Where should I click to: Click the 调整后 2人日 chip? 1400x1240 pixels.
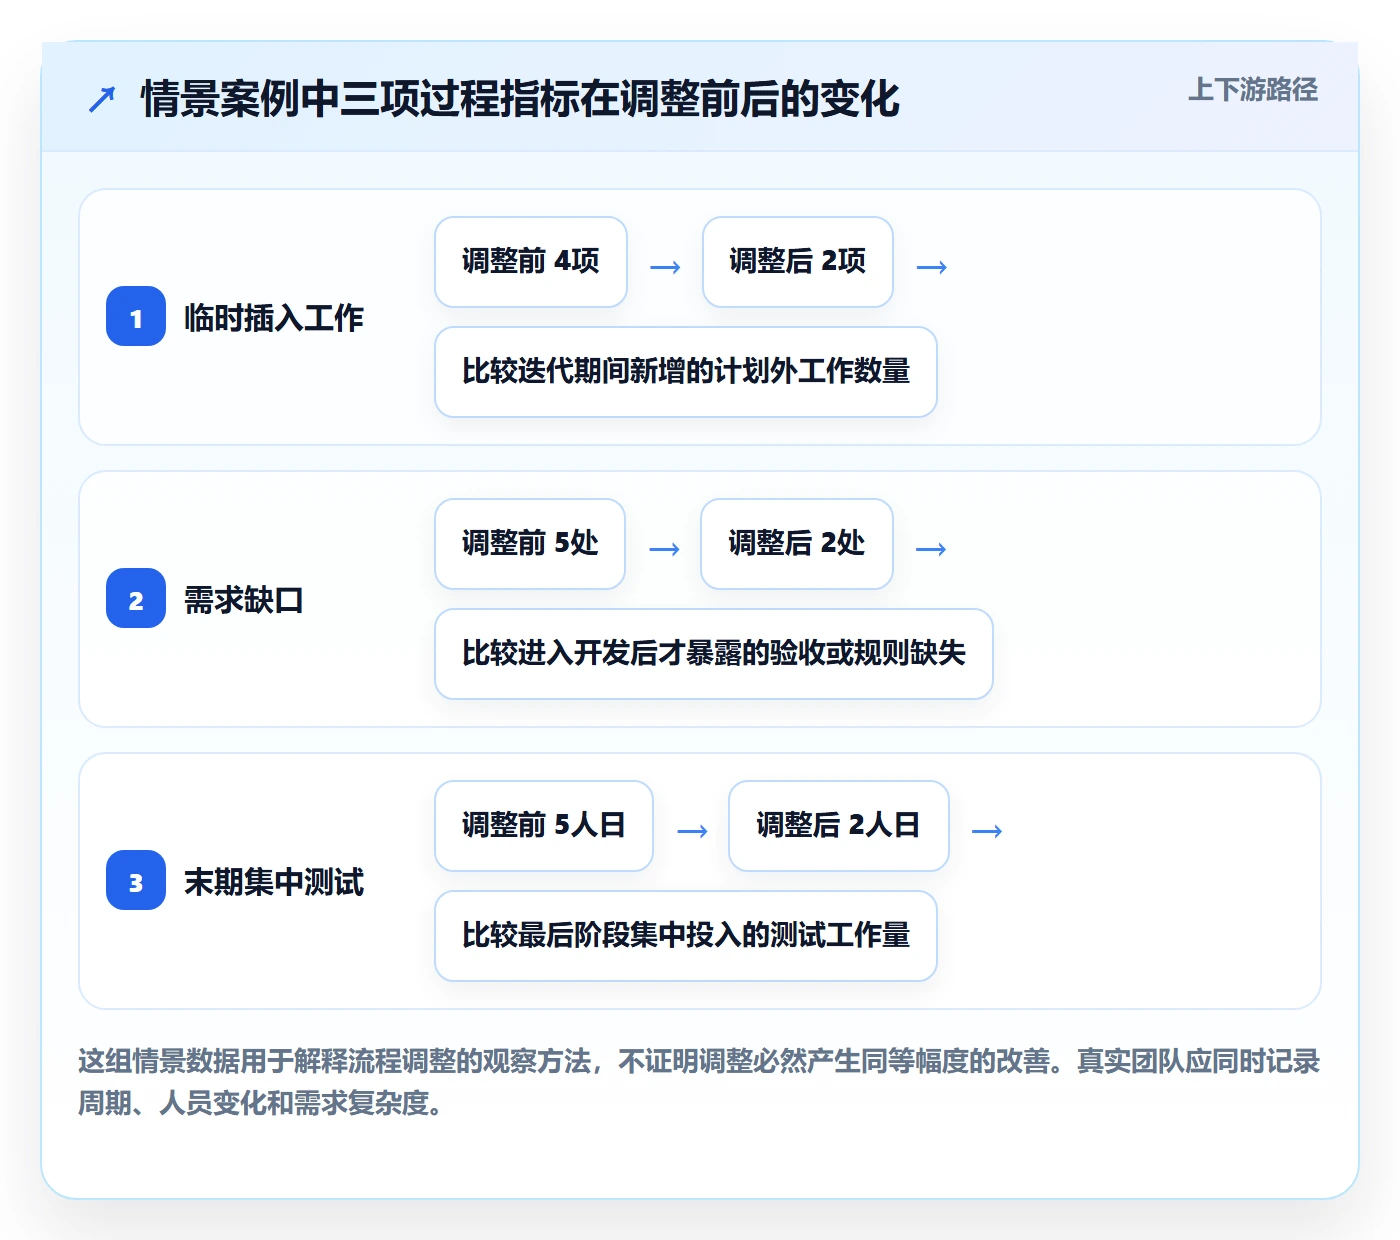(839, 826)
